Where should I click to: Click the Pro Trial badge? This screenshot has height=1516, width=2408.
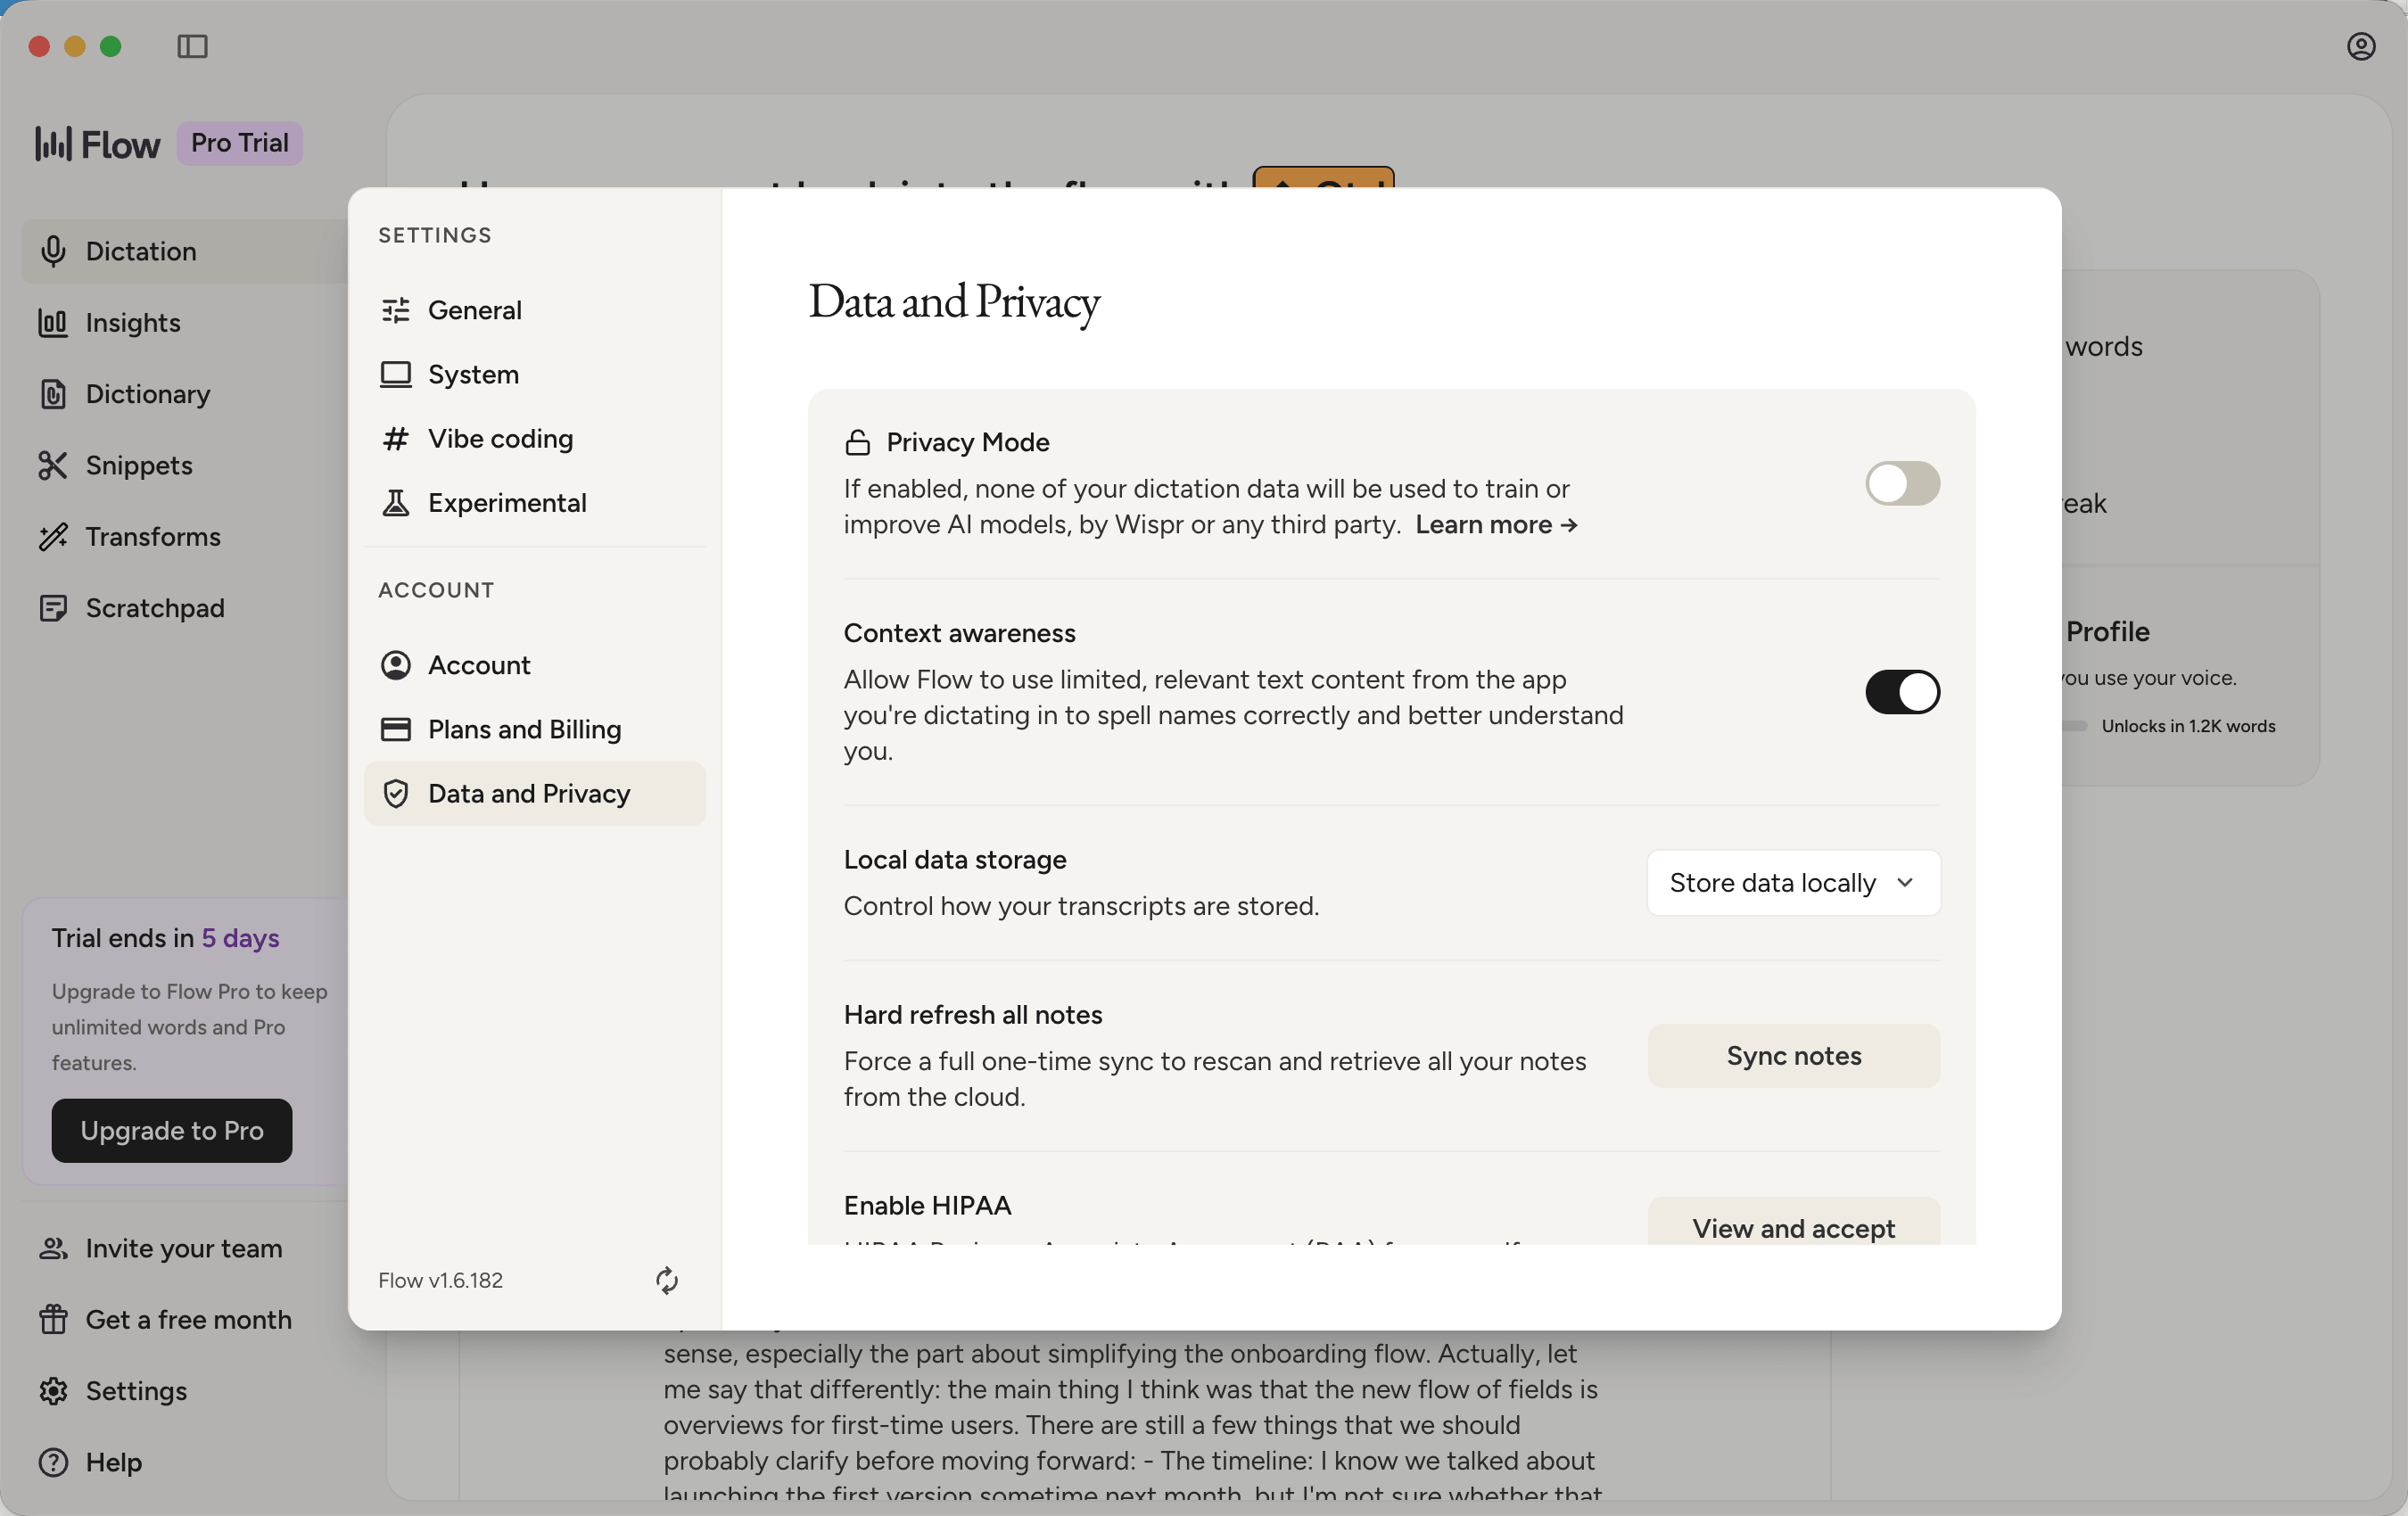click(x=240, y=143)
